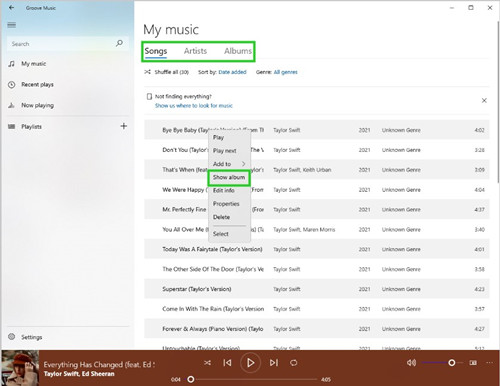Select the song That's When

[317, 170]
